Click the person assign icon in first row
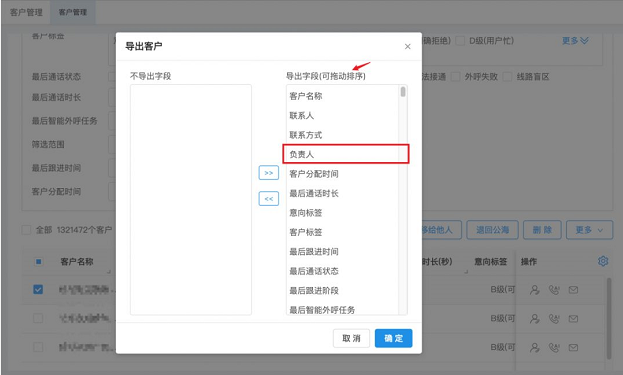623x375 pixels. 534,290
